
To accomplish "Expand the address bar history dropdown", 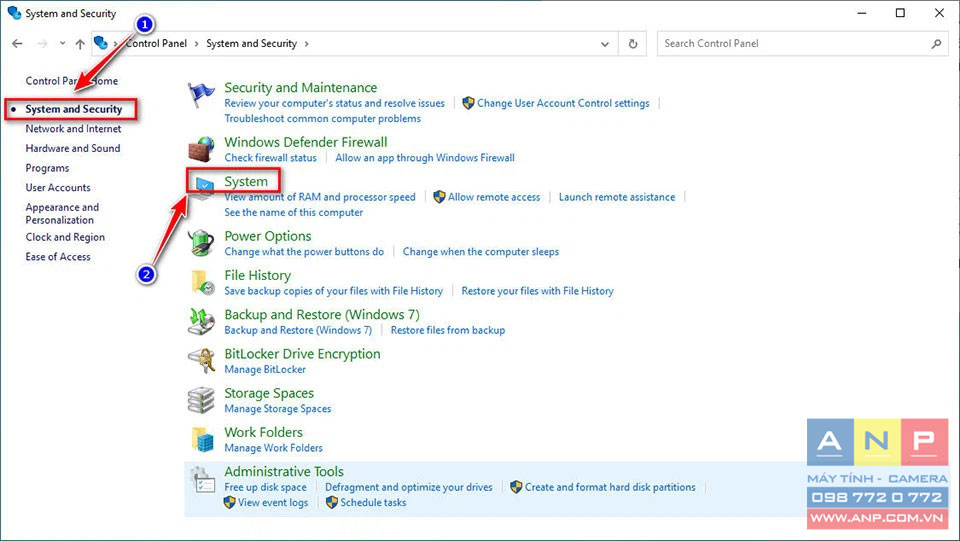I will [x=605, y=43].
